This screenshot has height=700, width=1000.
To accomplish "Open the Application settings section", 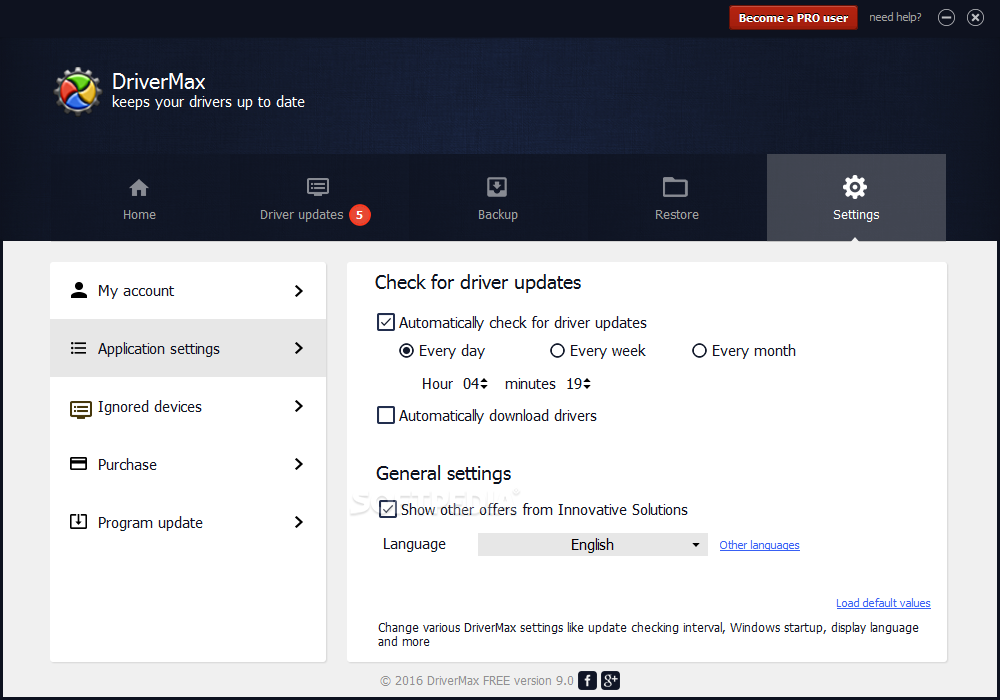I will pyautogui.click(x=188, y=348).
